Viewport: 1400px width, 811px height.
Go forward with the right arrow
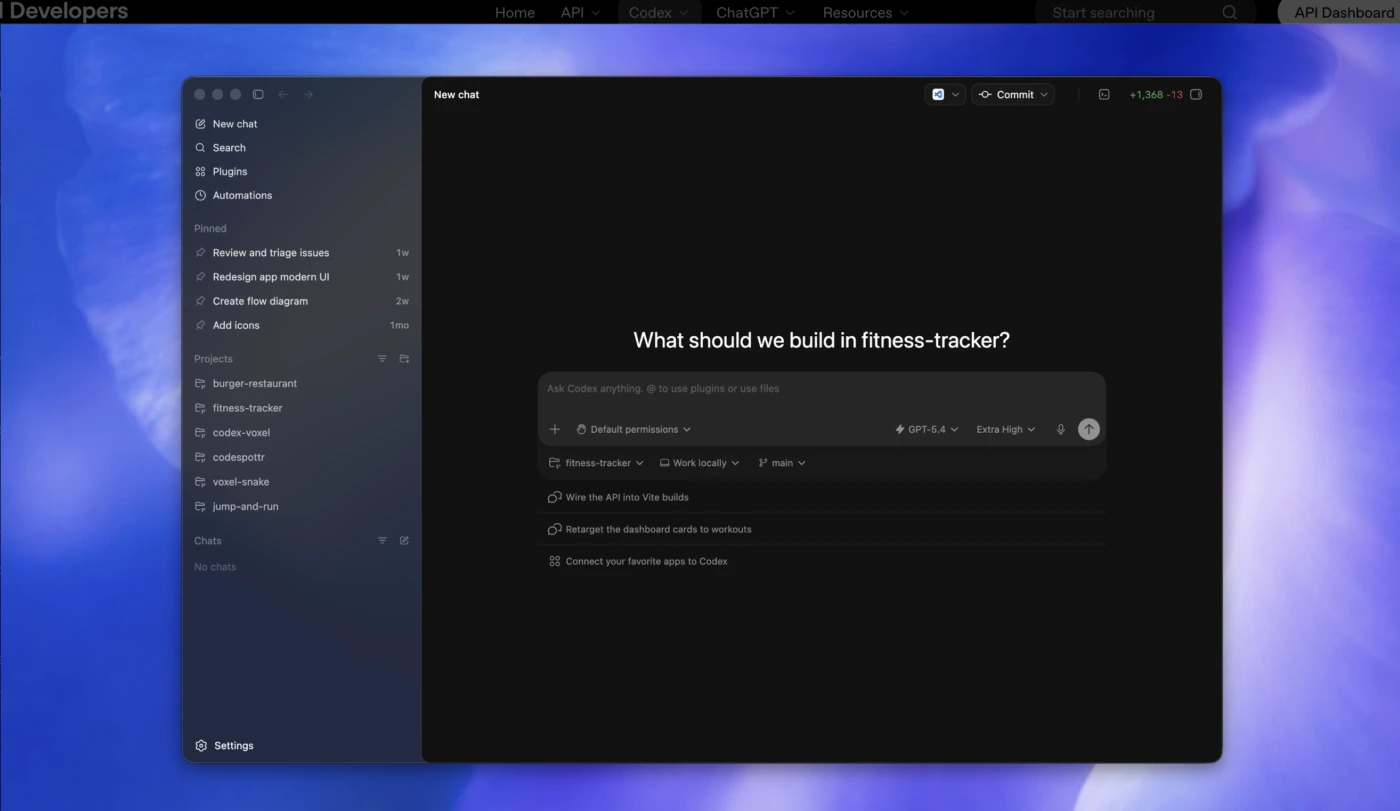coord(308,94)
